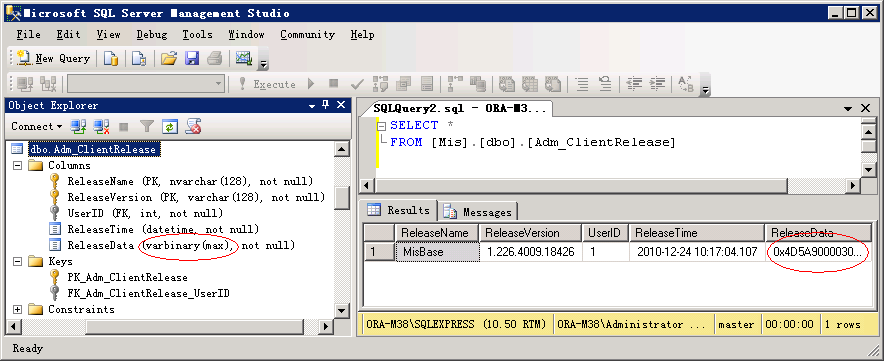Click Uncomment selected lines icon

(x=605, y=84)
